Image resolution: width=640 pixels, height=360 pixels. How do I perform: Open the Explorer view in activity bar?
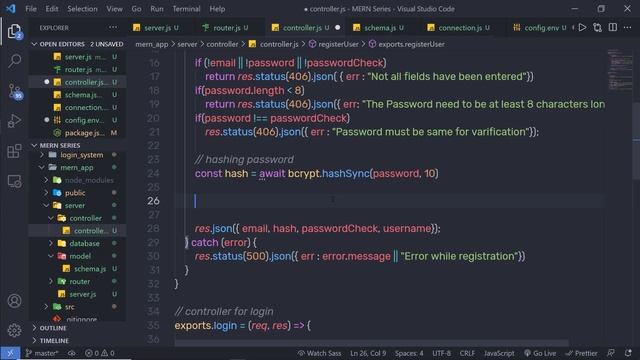coord(14,31)
